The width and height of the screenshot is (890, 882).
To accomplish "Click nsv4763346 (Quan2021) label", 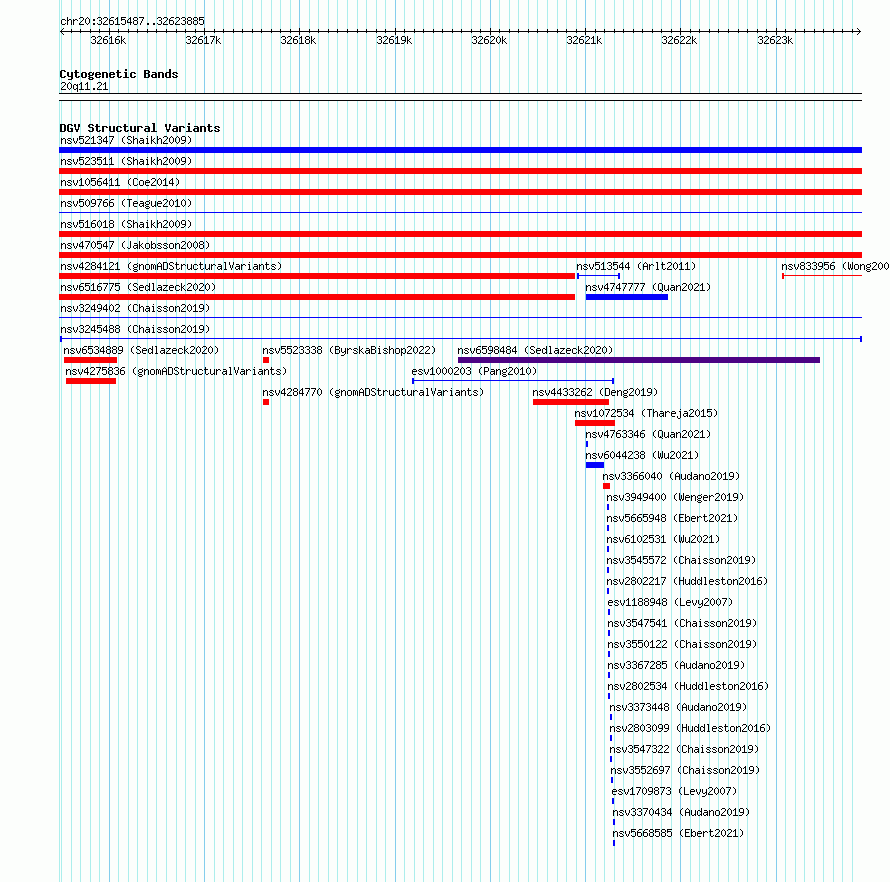I will click(x=648, y=434).
